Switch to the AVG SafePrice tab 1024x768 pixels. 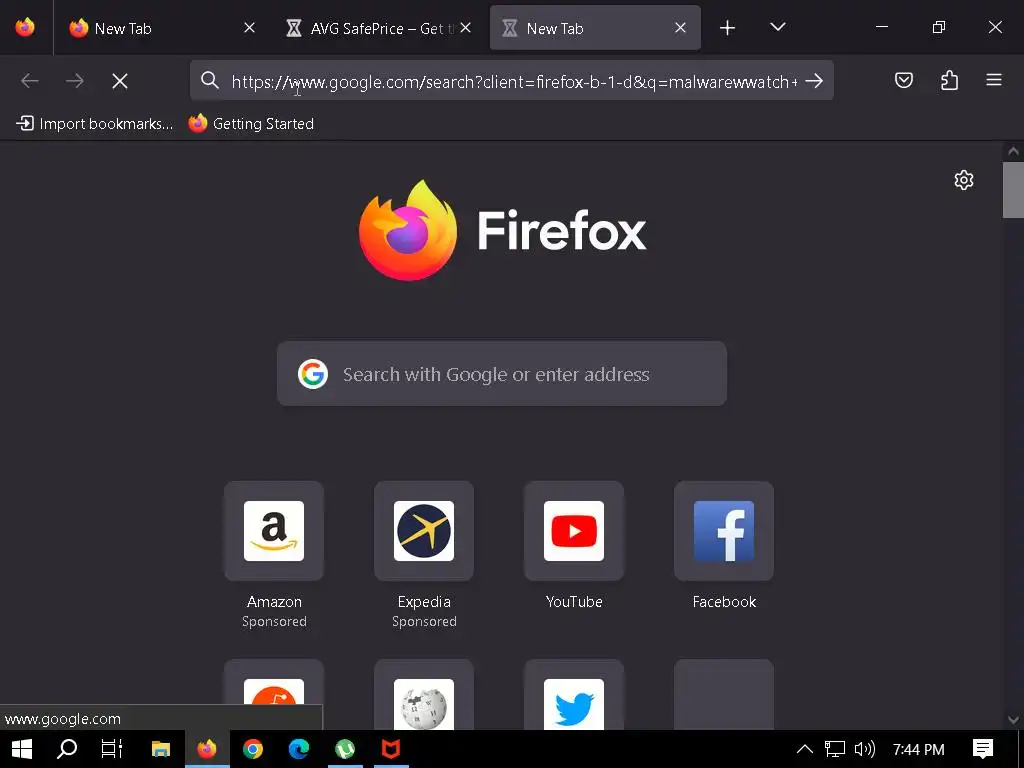pos(377,28)
